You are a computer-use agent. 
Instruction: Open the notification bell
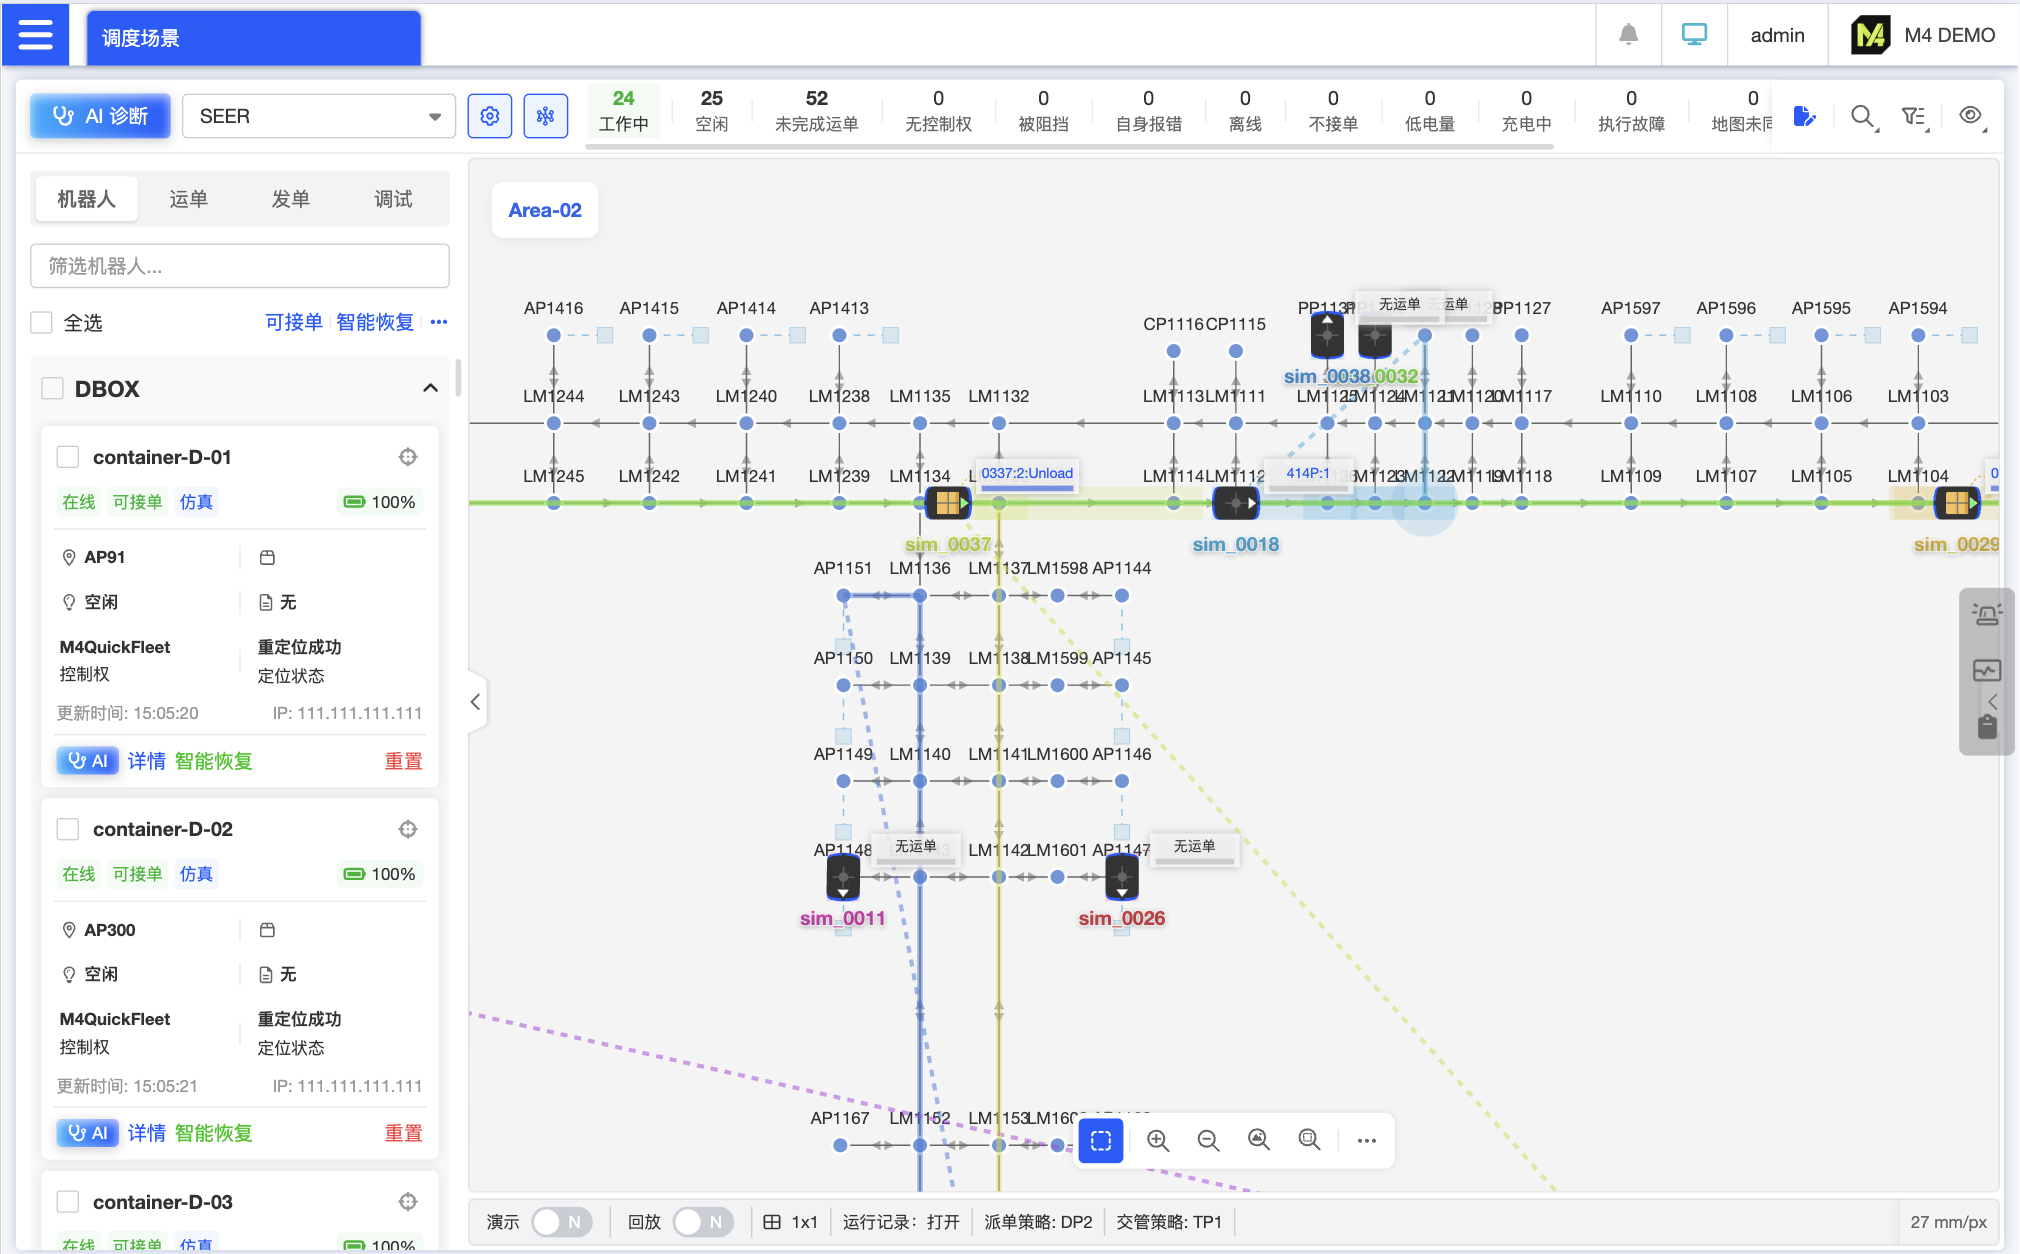point(1628,35)
